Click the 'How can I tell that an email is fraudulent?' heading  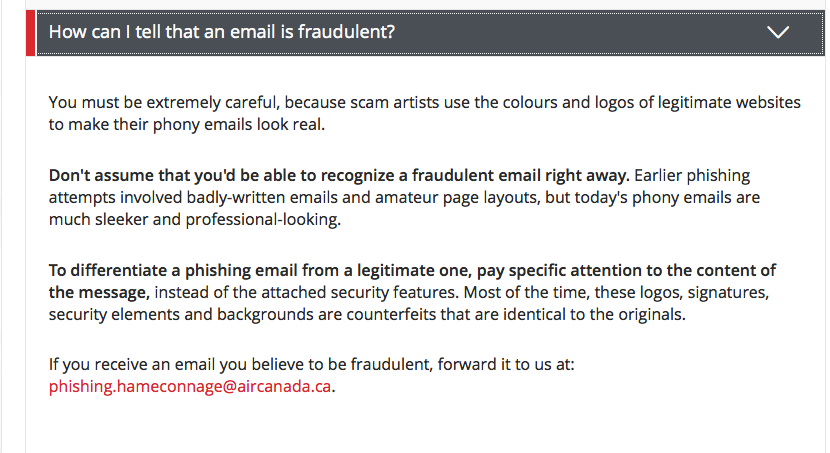[222, 32]
